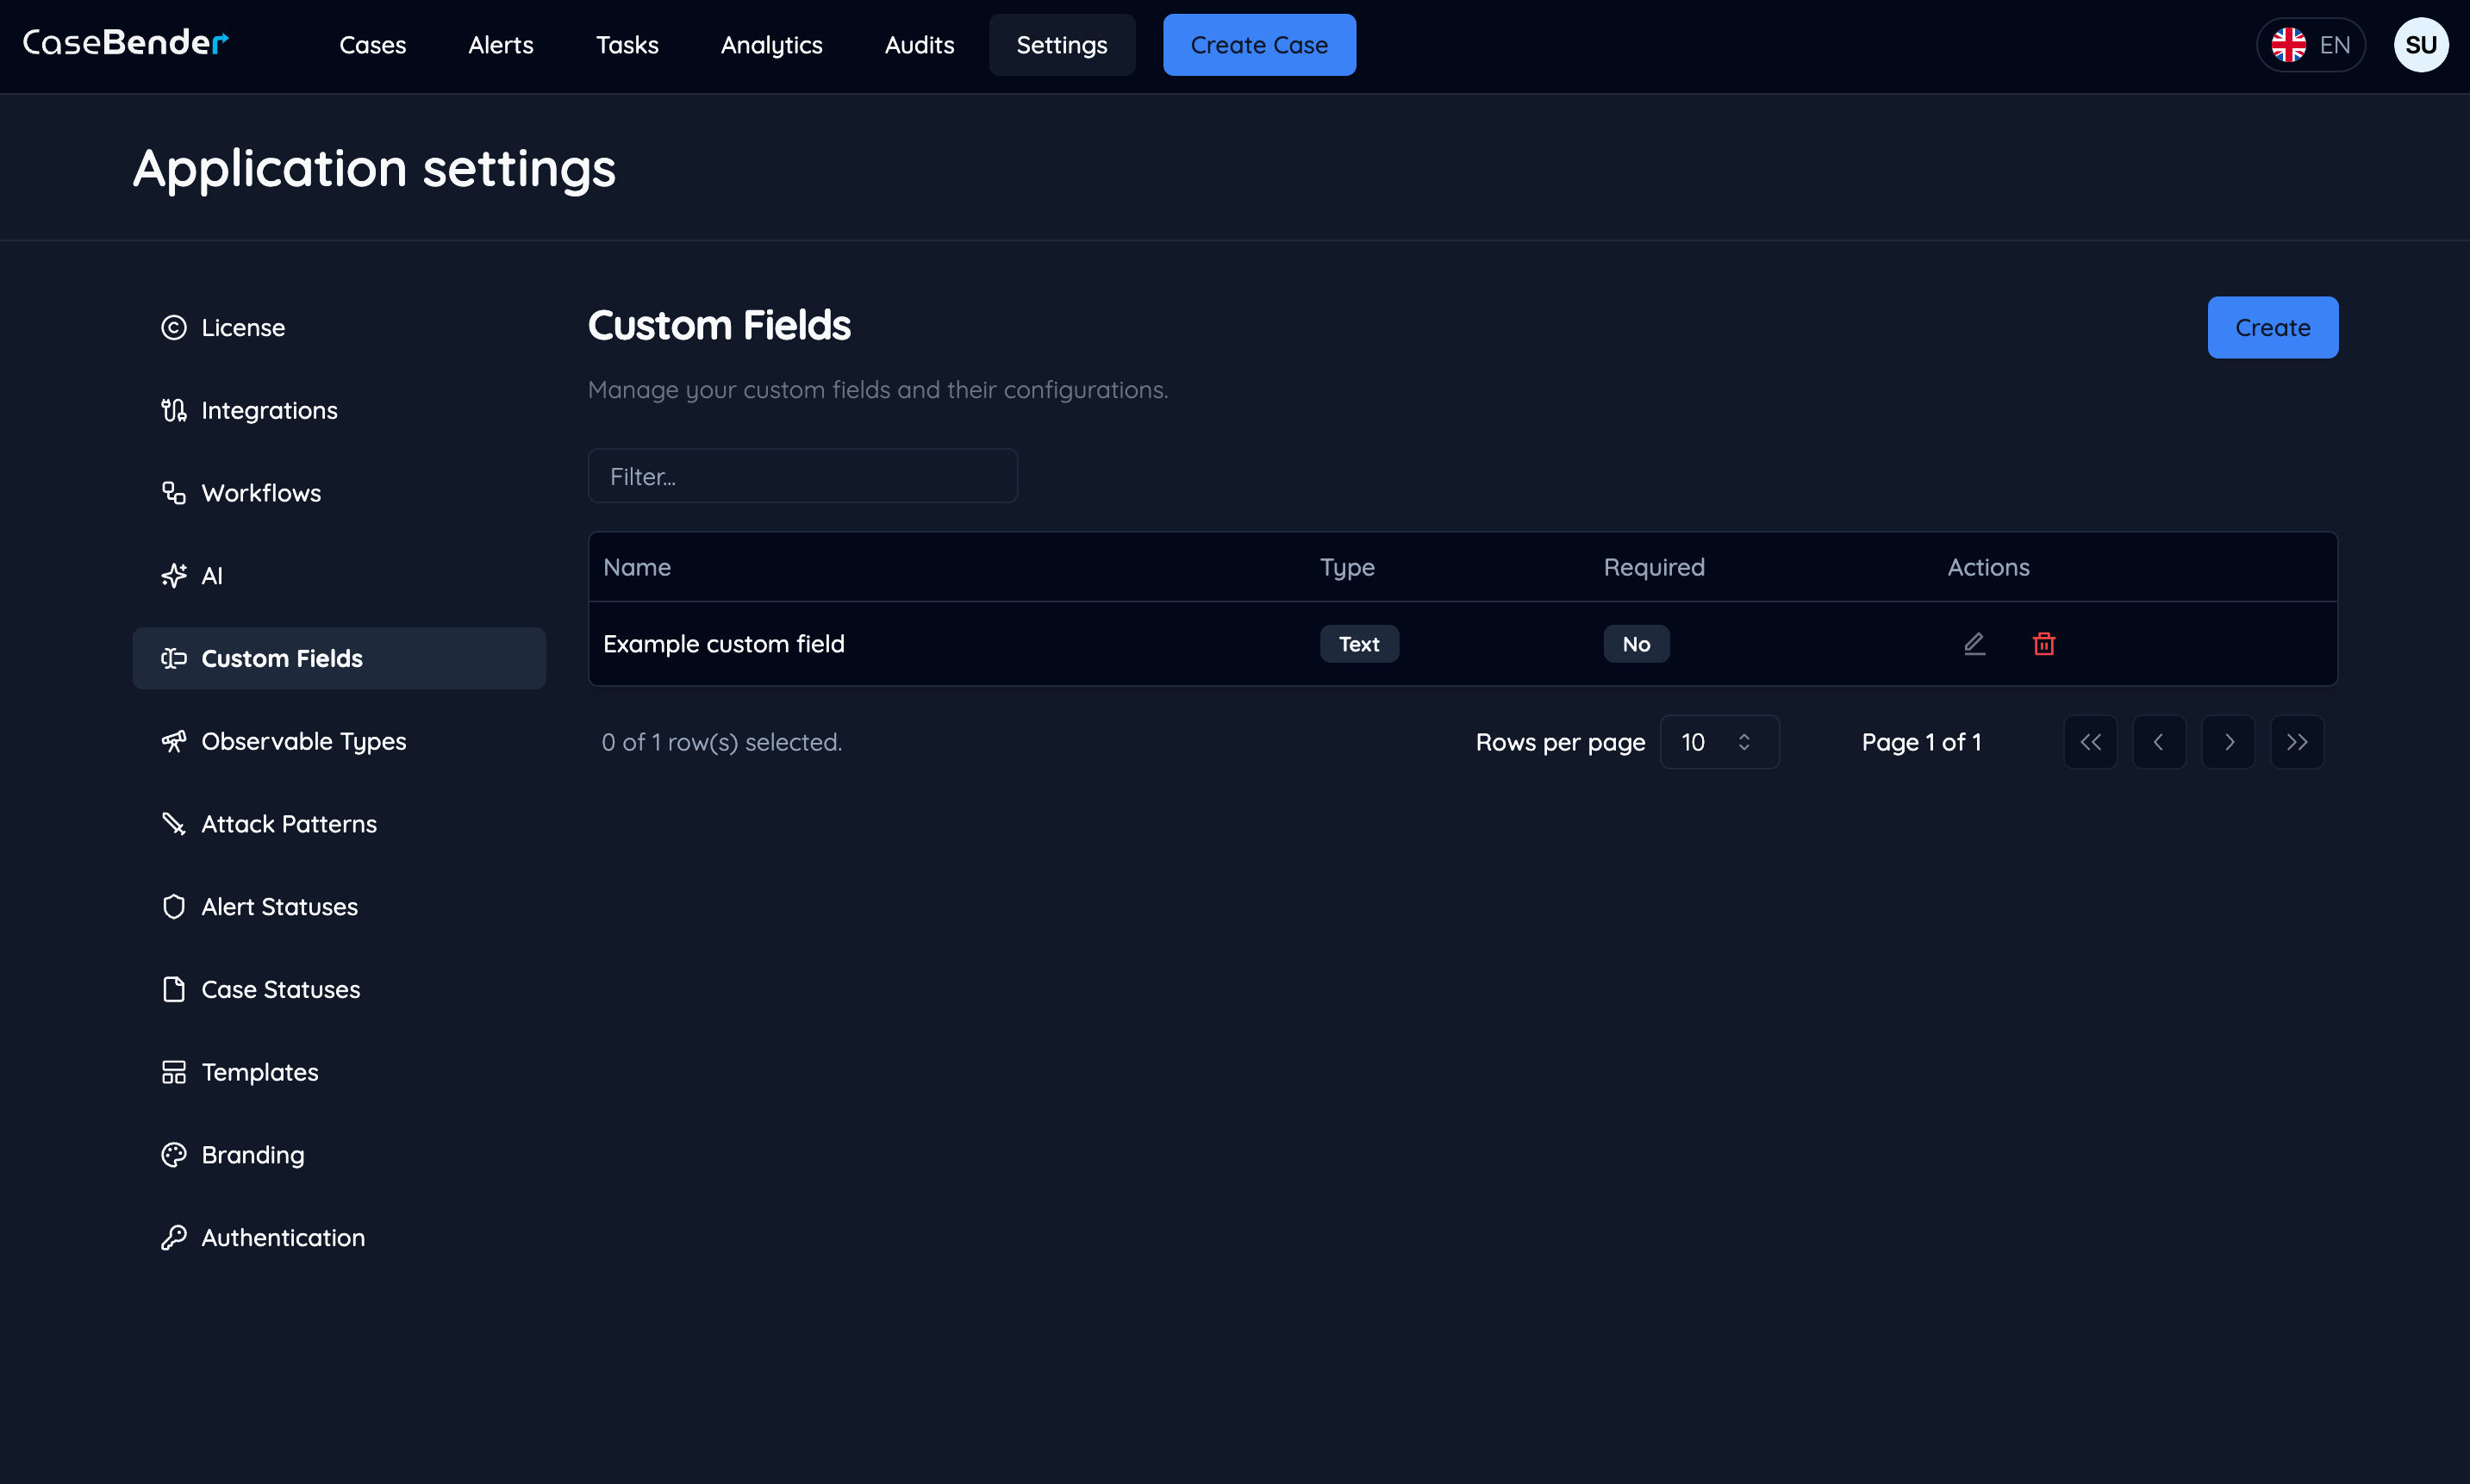2470x1484 pixels.
Task: Select the Authentication key icon
Action: [x=173, y=1237]
